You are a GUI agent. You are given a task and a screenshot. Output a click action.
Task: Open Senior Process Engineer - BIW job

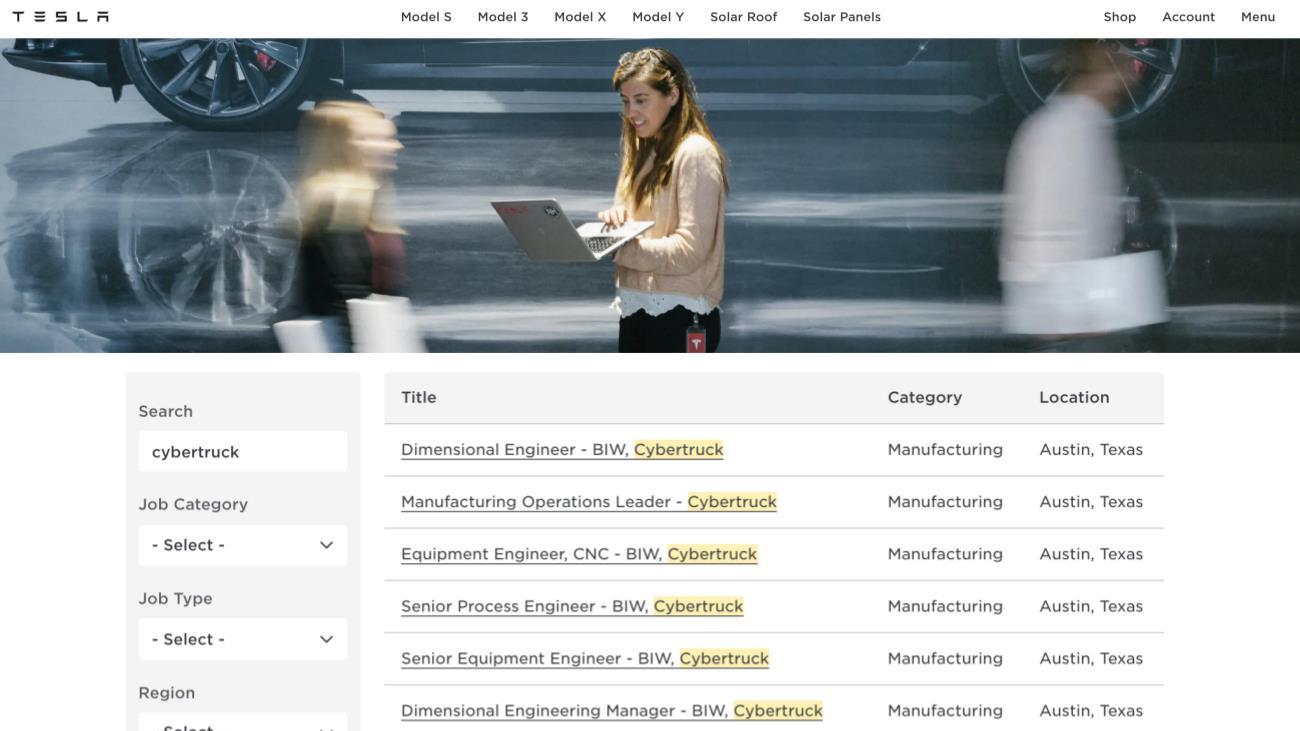(572, 606)
